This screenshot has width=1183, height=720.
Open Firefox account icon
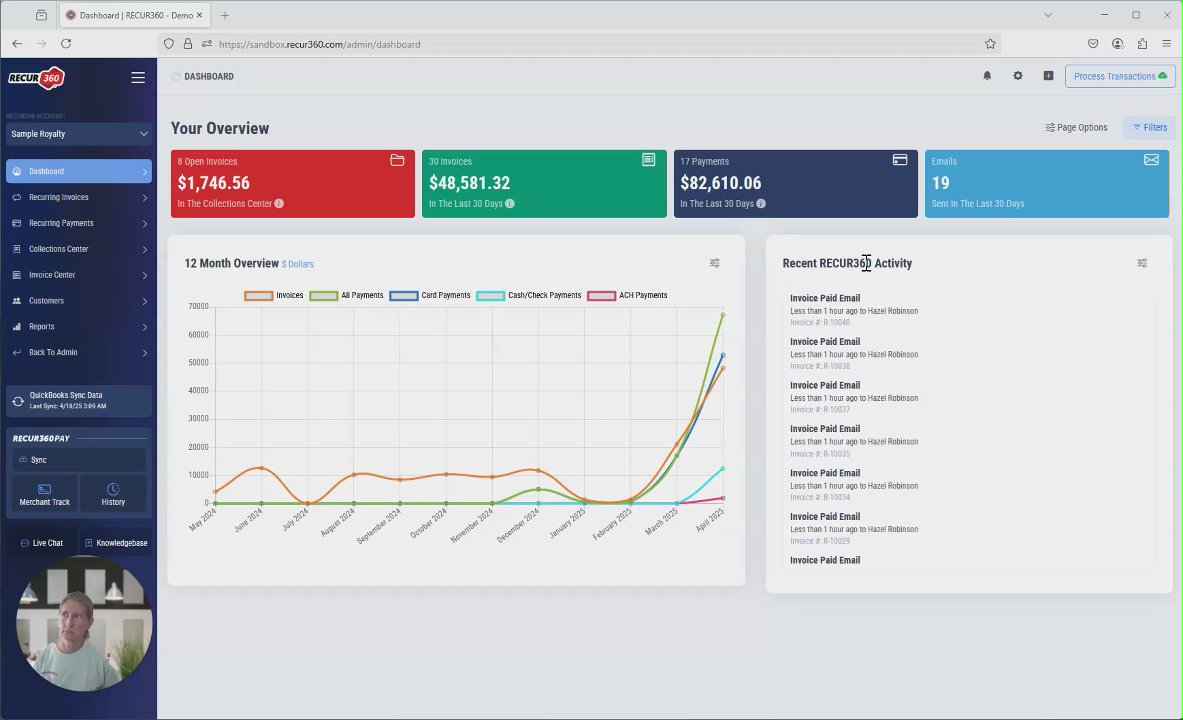1117,44
